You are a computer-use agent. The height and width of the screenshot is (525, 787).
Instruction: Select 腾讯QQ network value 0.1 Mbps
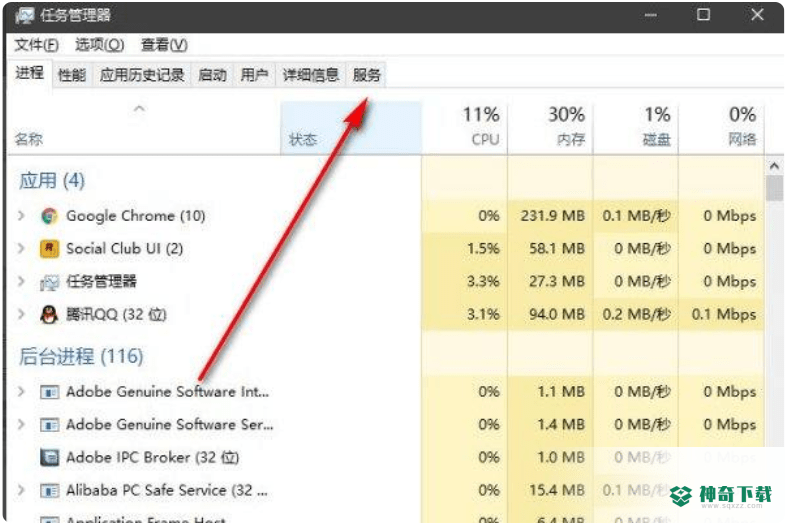click(x=723, y=314)
